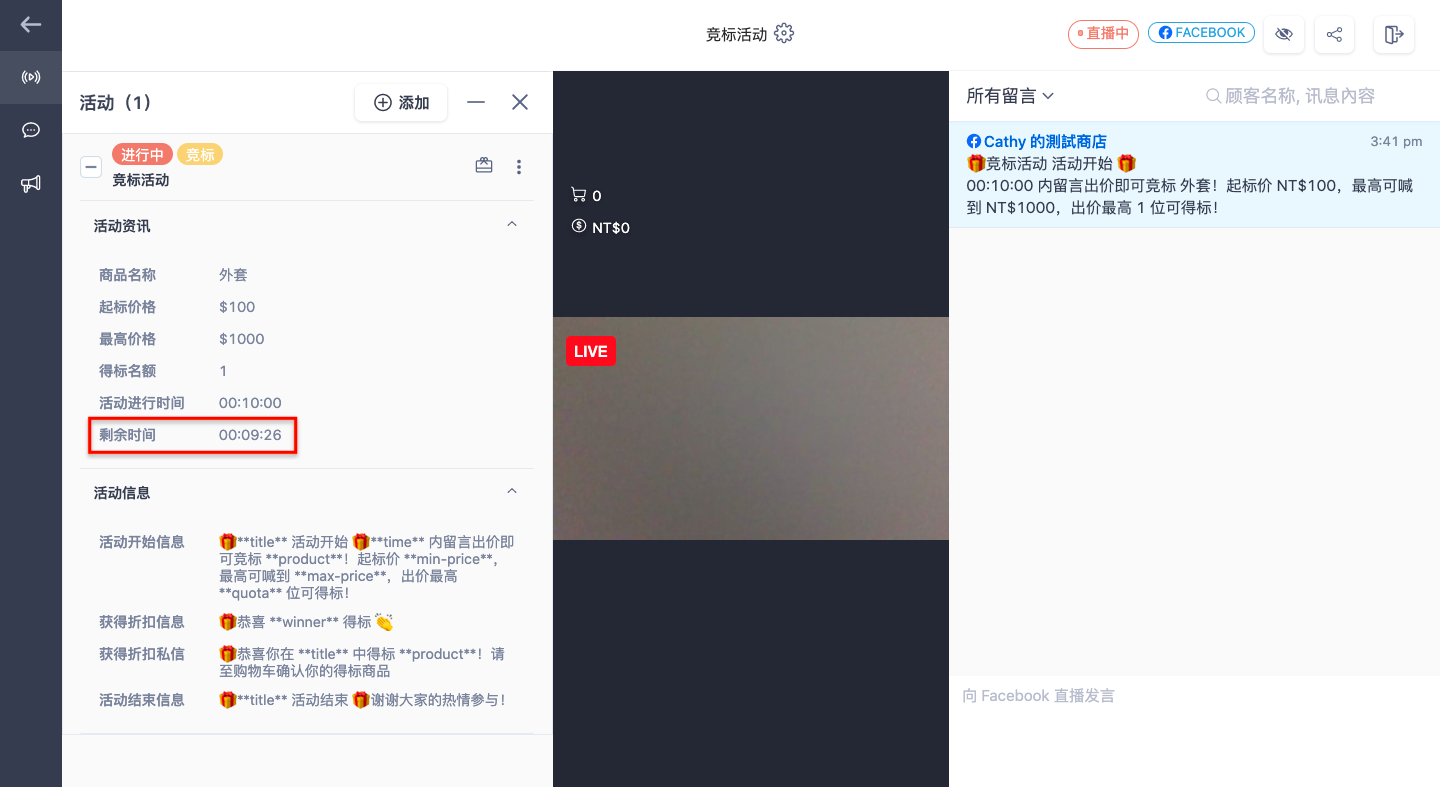Click the 商品名称 value 外套

coord(233,275)
